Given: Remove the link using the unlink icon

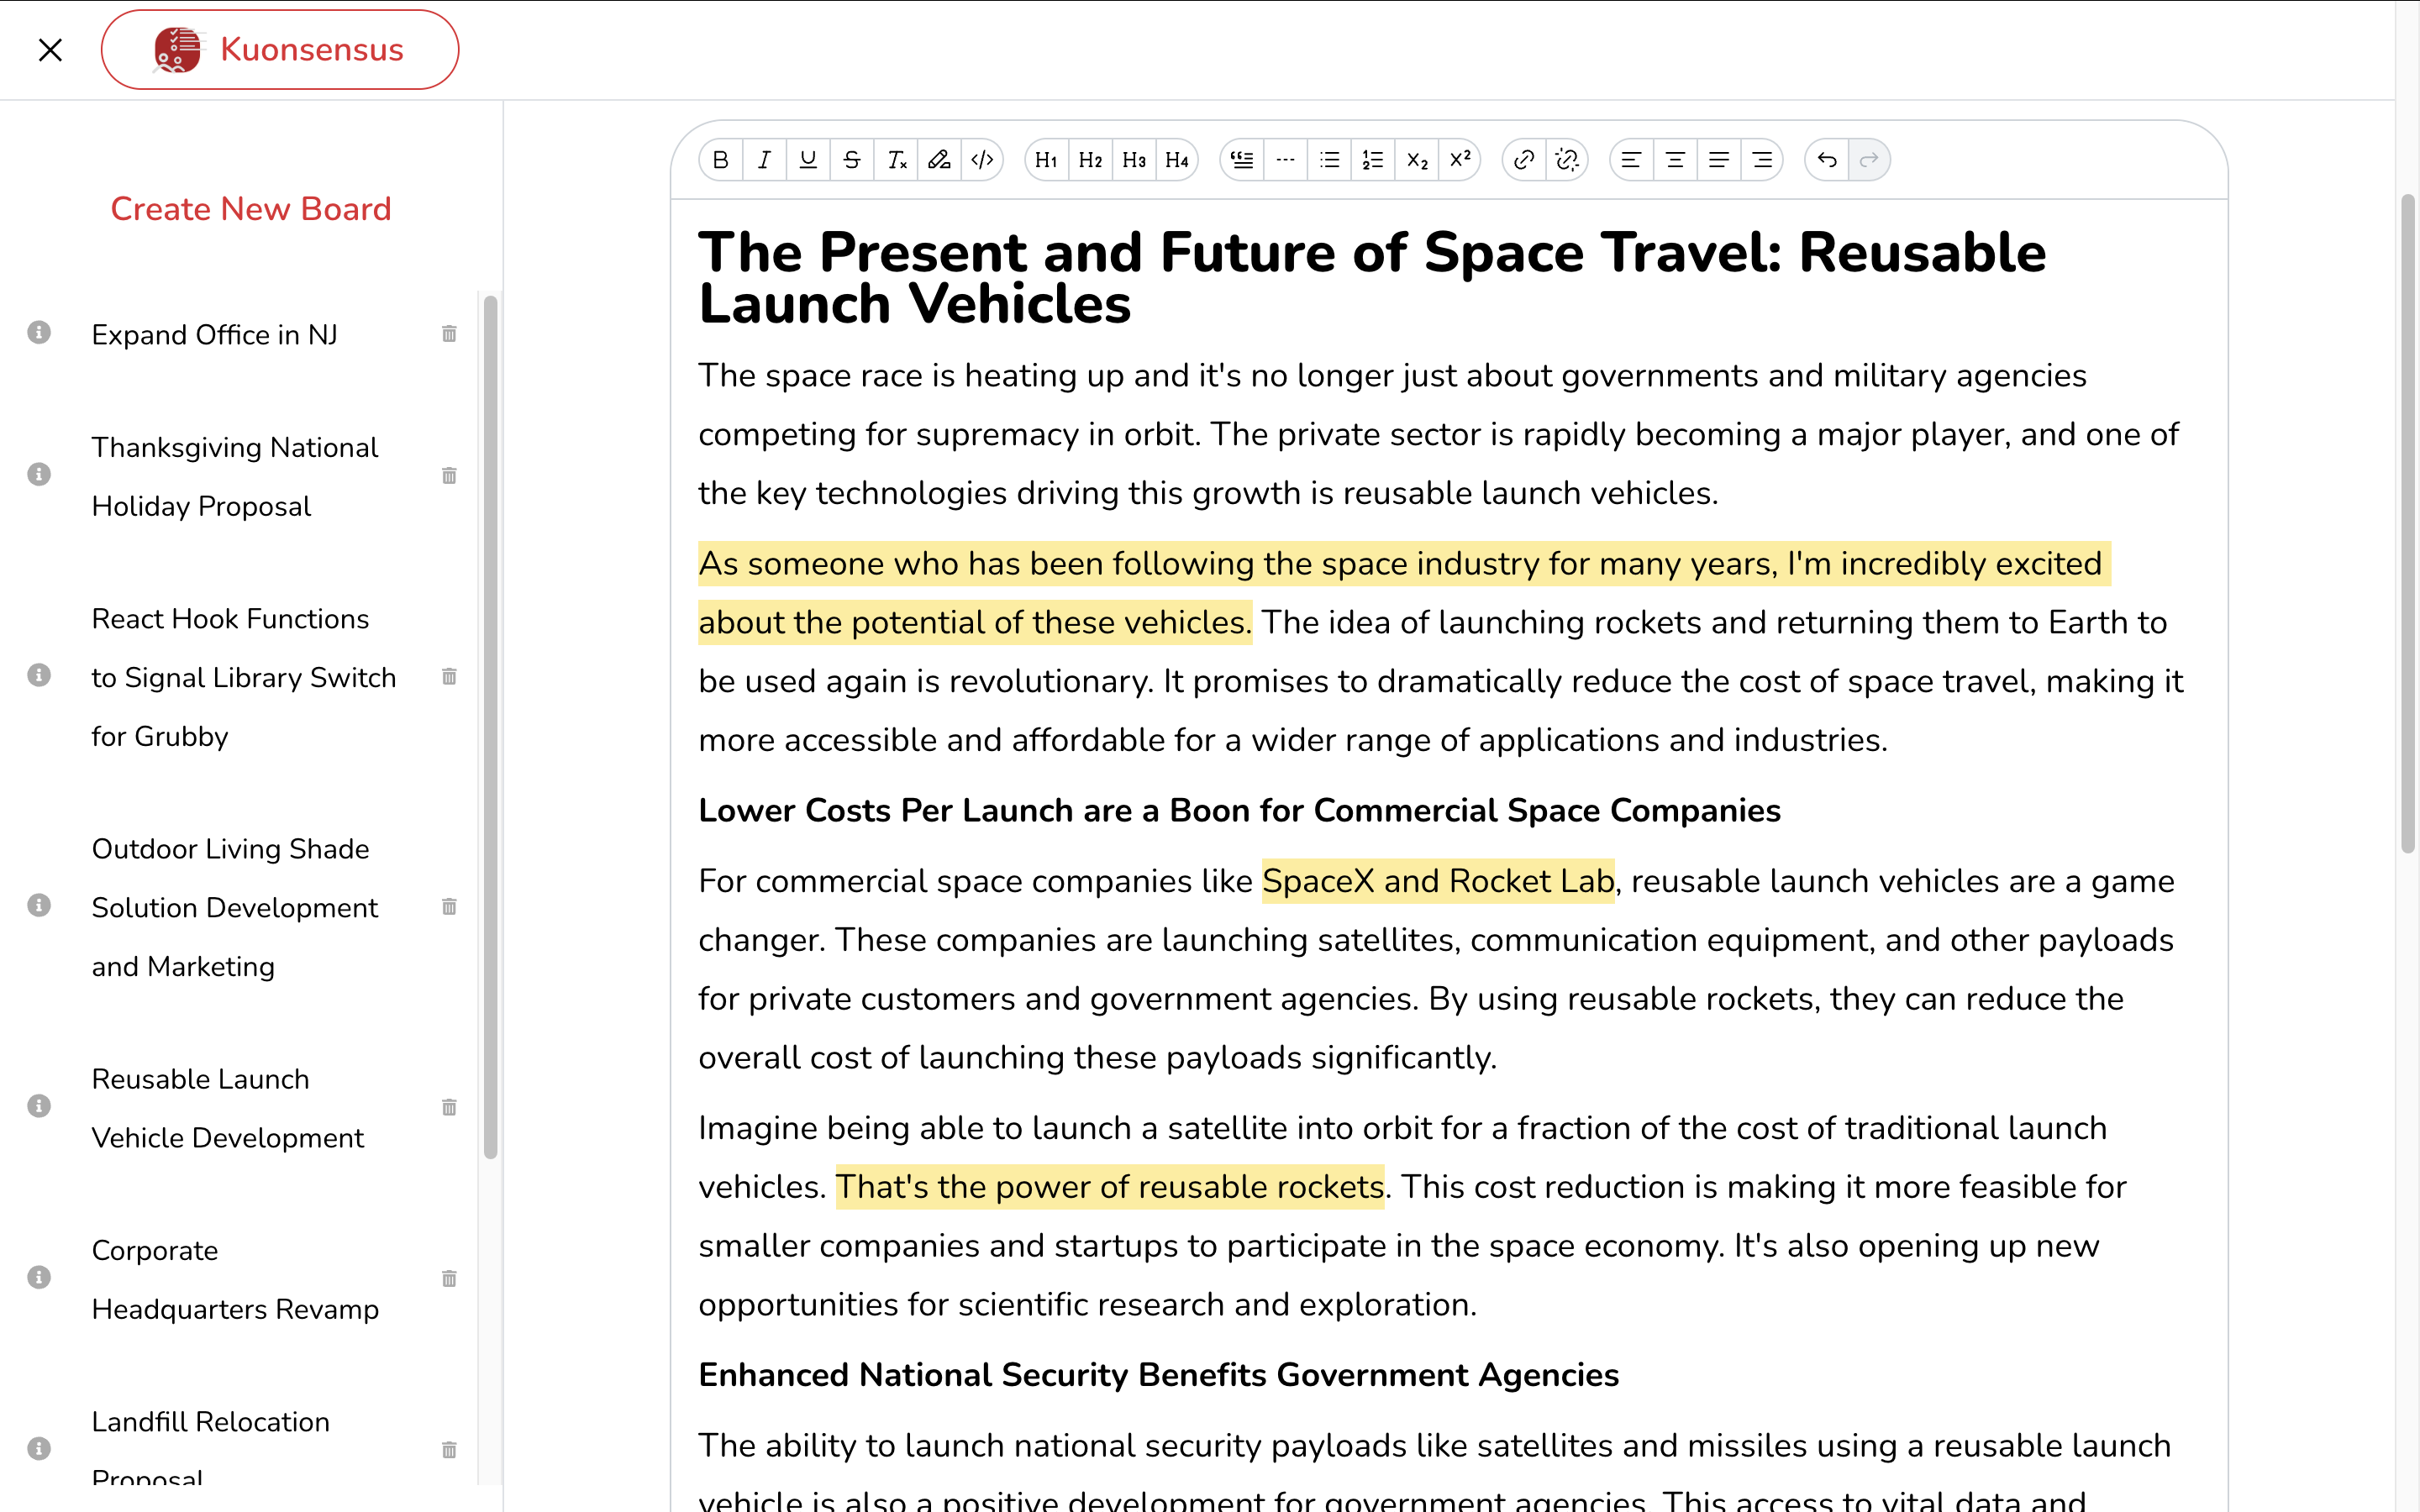Looking at the screenshot, I should click(x=1567, y=160).
